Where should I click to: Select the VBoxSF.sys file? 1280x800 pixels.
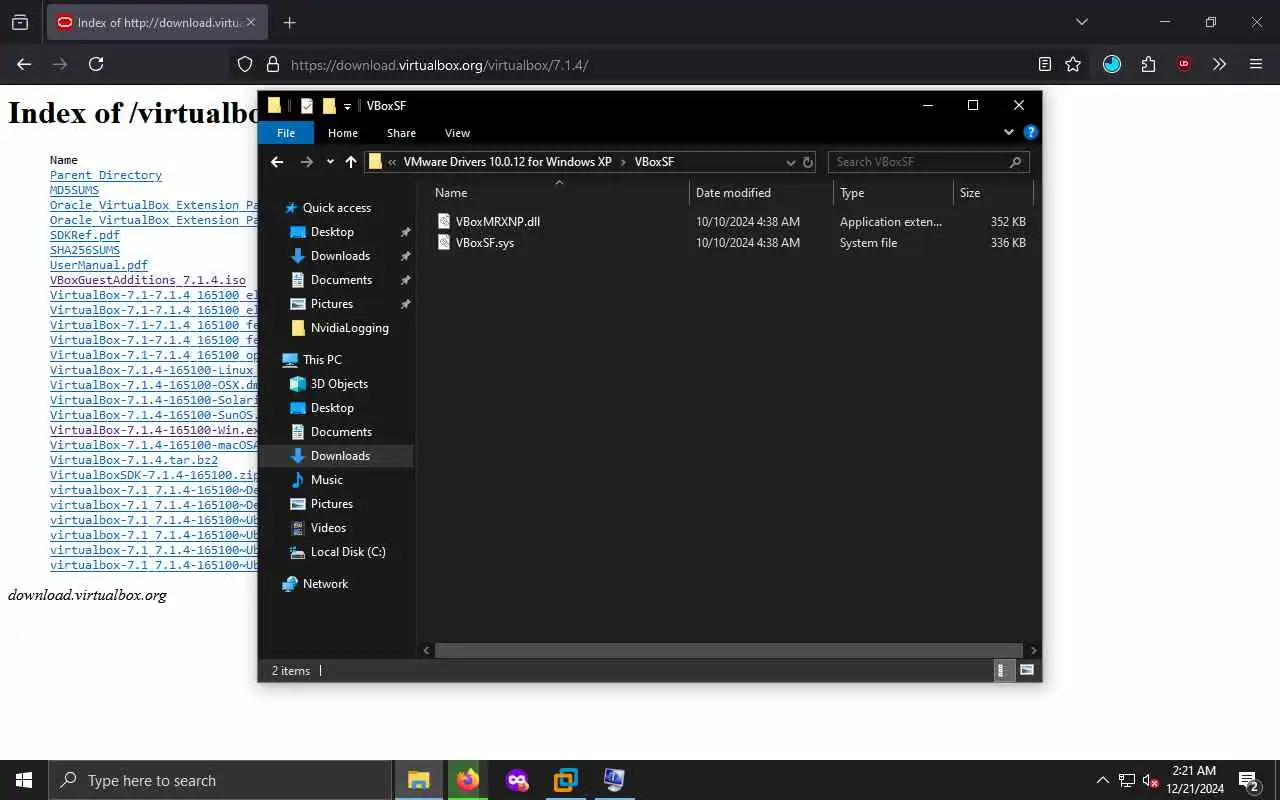(484, 243)
